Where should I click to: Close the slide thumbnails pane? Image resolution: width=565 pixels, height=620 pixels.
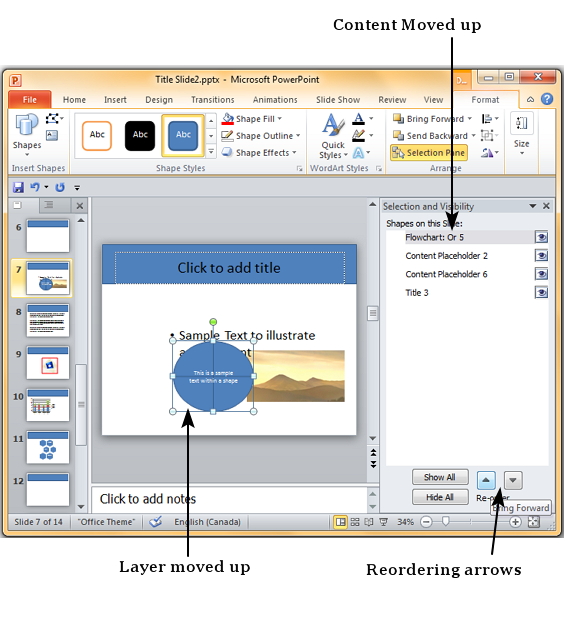[x=79, y=206]
